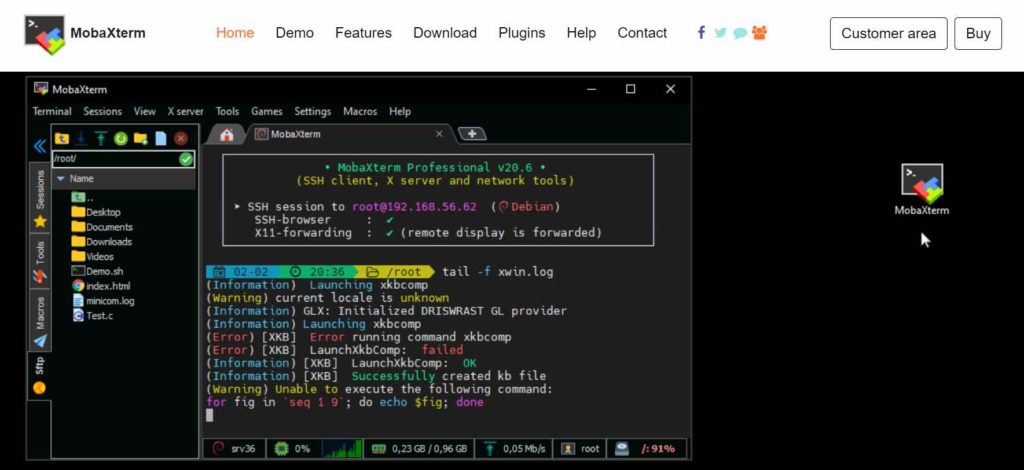This screenshot has height=470, width=1024.
Task: Open the Features page link
Action: point(363,33)
